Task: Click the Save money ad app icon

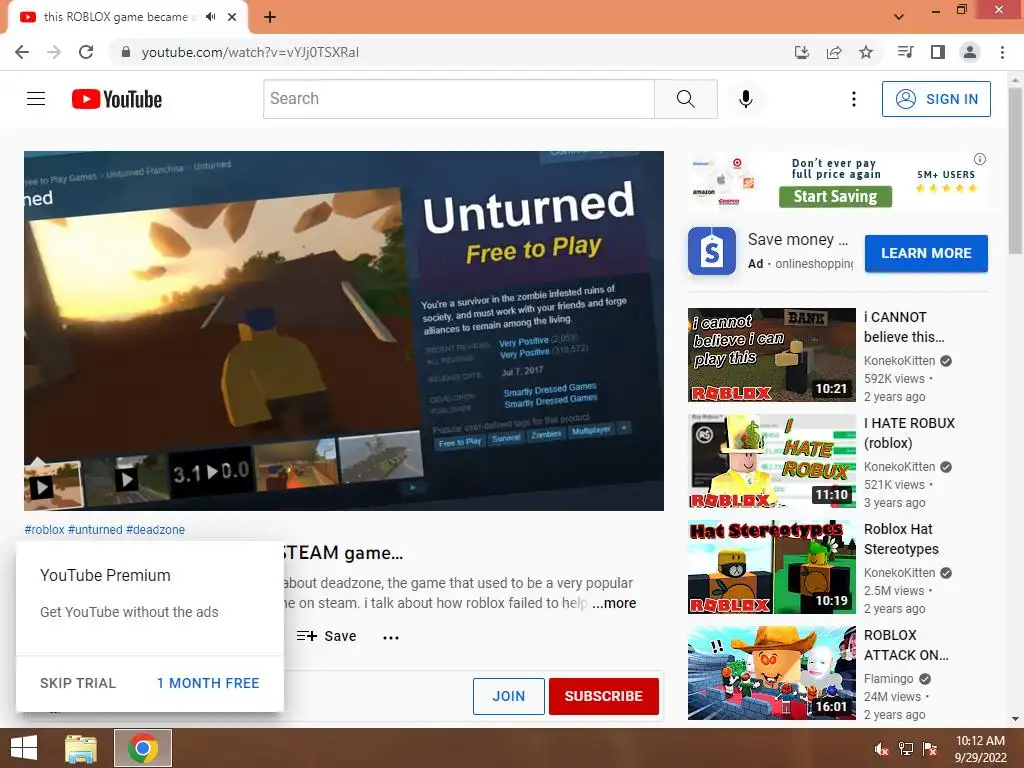Action: (x=712, y=251)
